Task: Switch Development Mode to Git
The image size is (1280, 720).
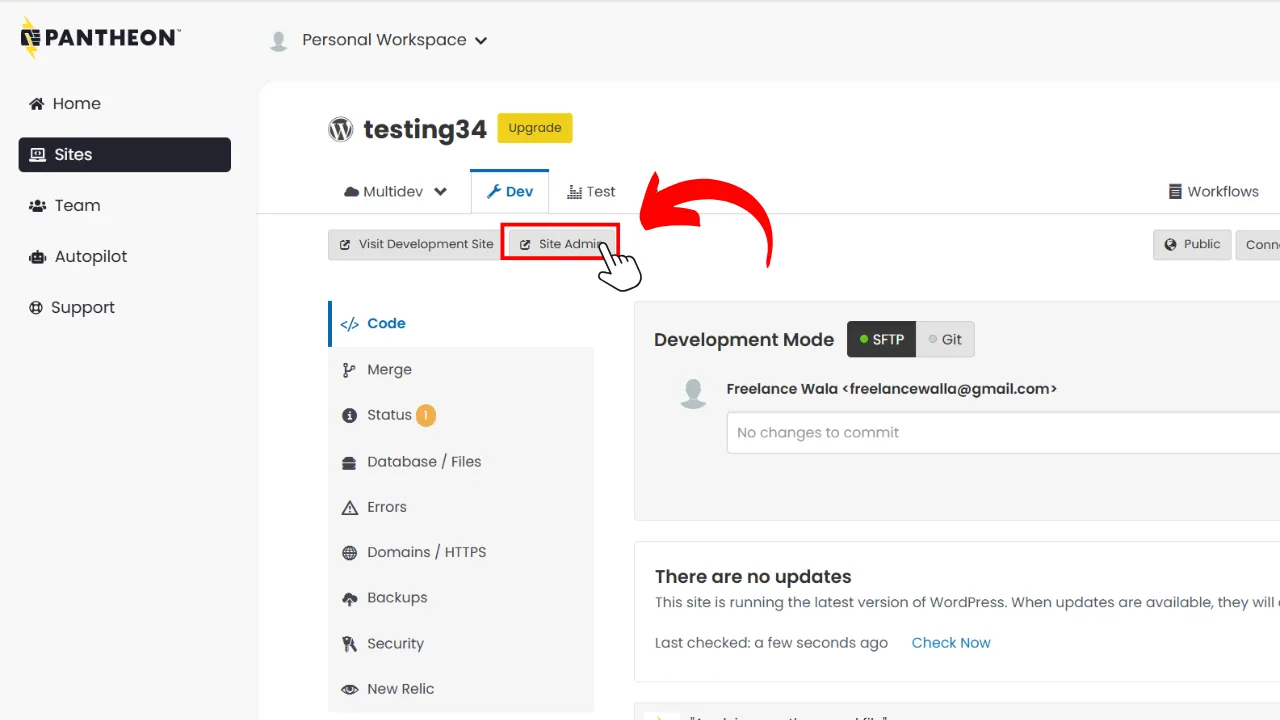Action: (x=945, y=340)
